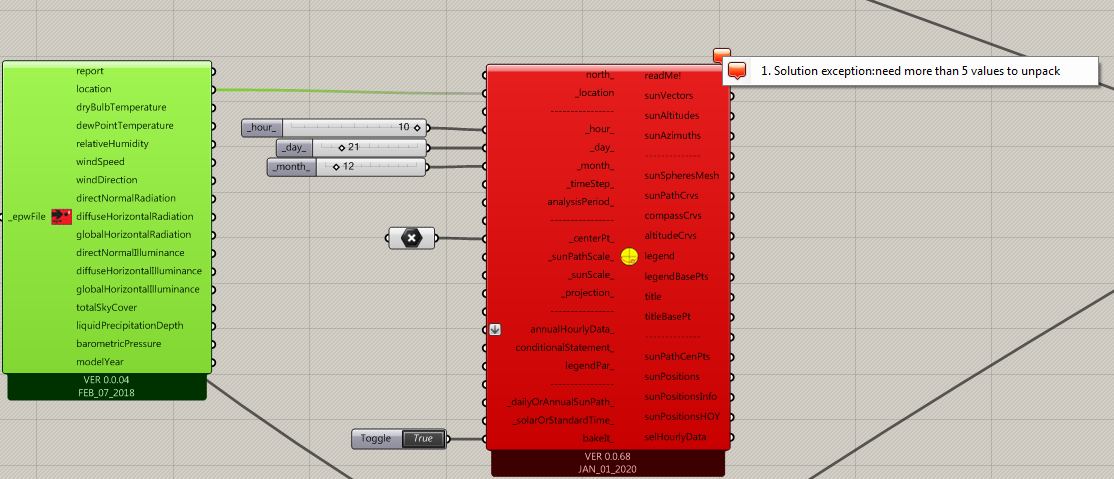Image resolution: width=1114 pixels, height=479 pixels.
Task: Click the barometricPressure output
Action: point(118,344)
